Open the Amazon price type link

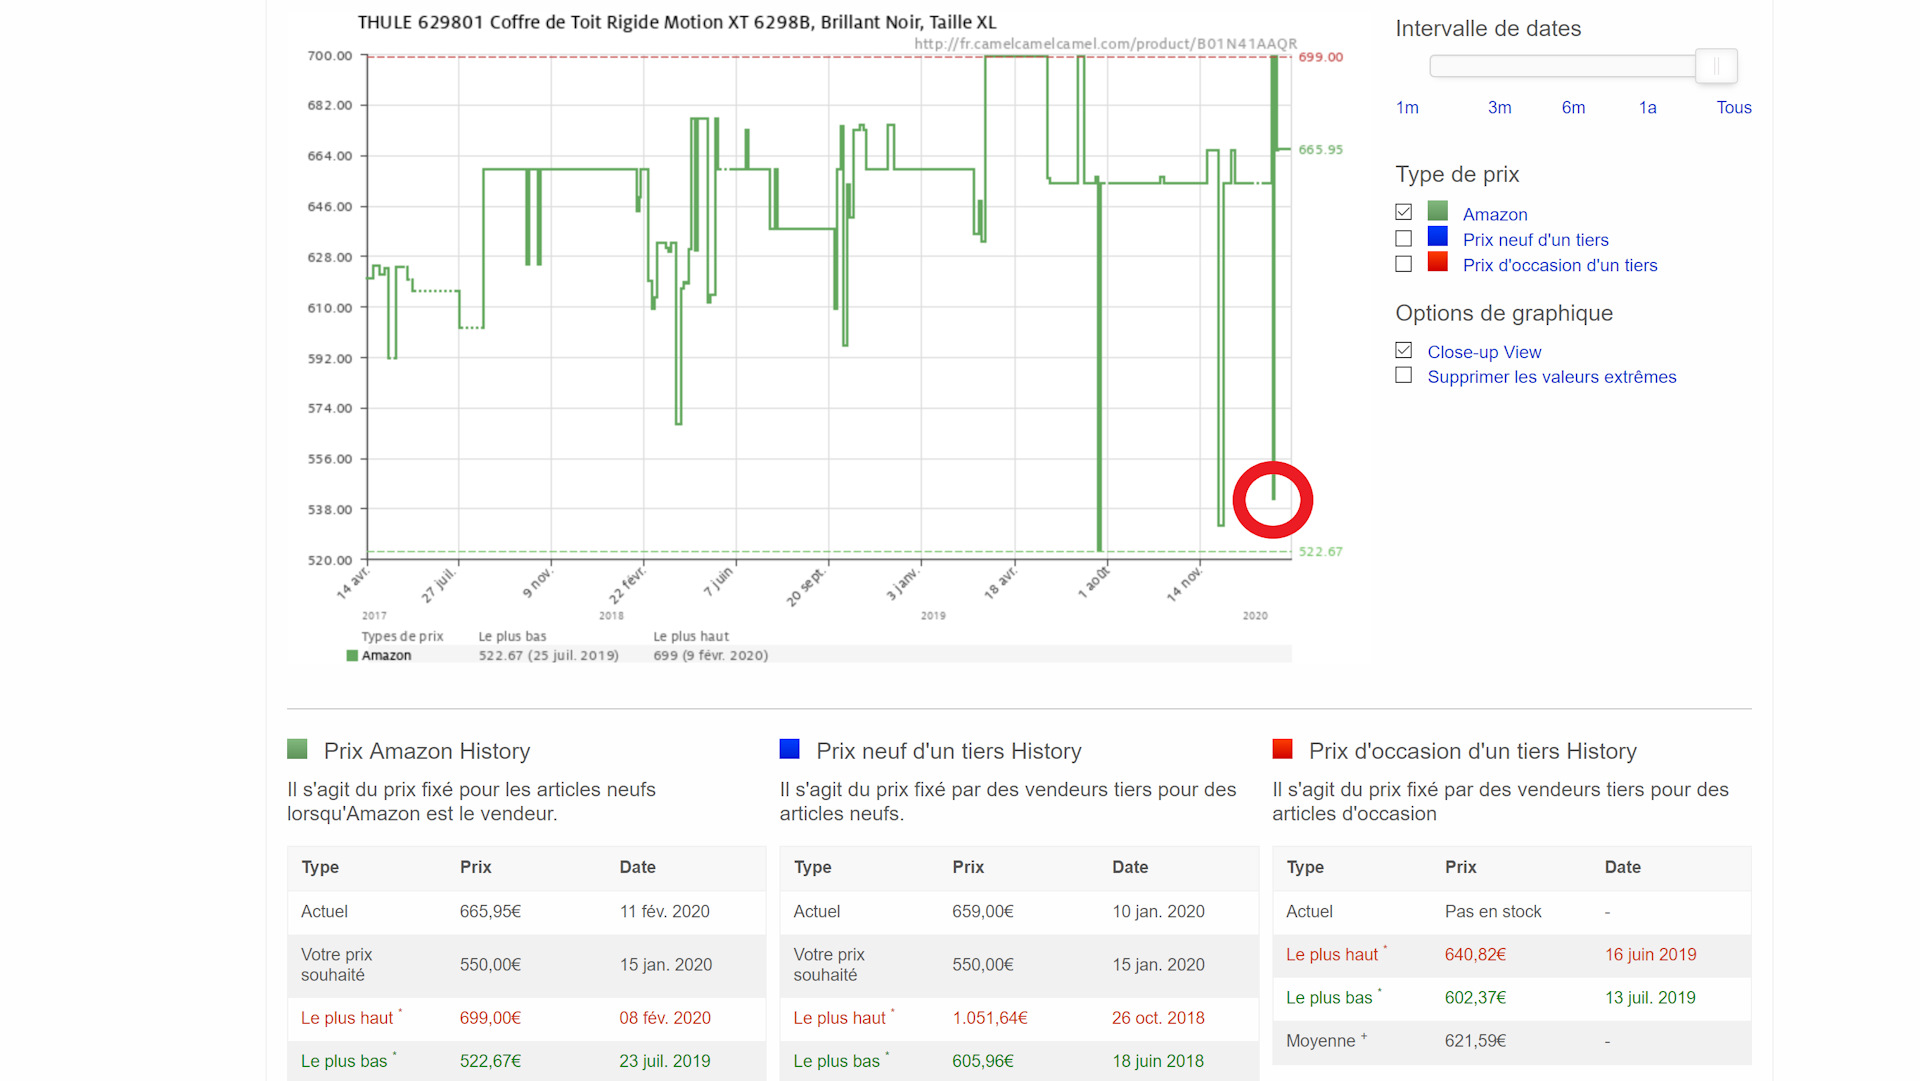point(1494,214)
